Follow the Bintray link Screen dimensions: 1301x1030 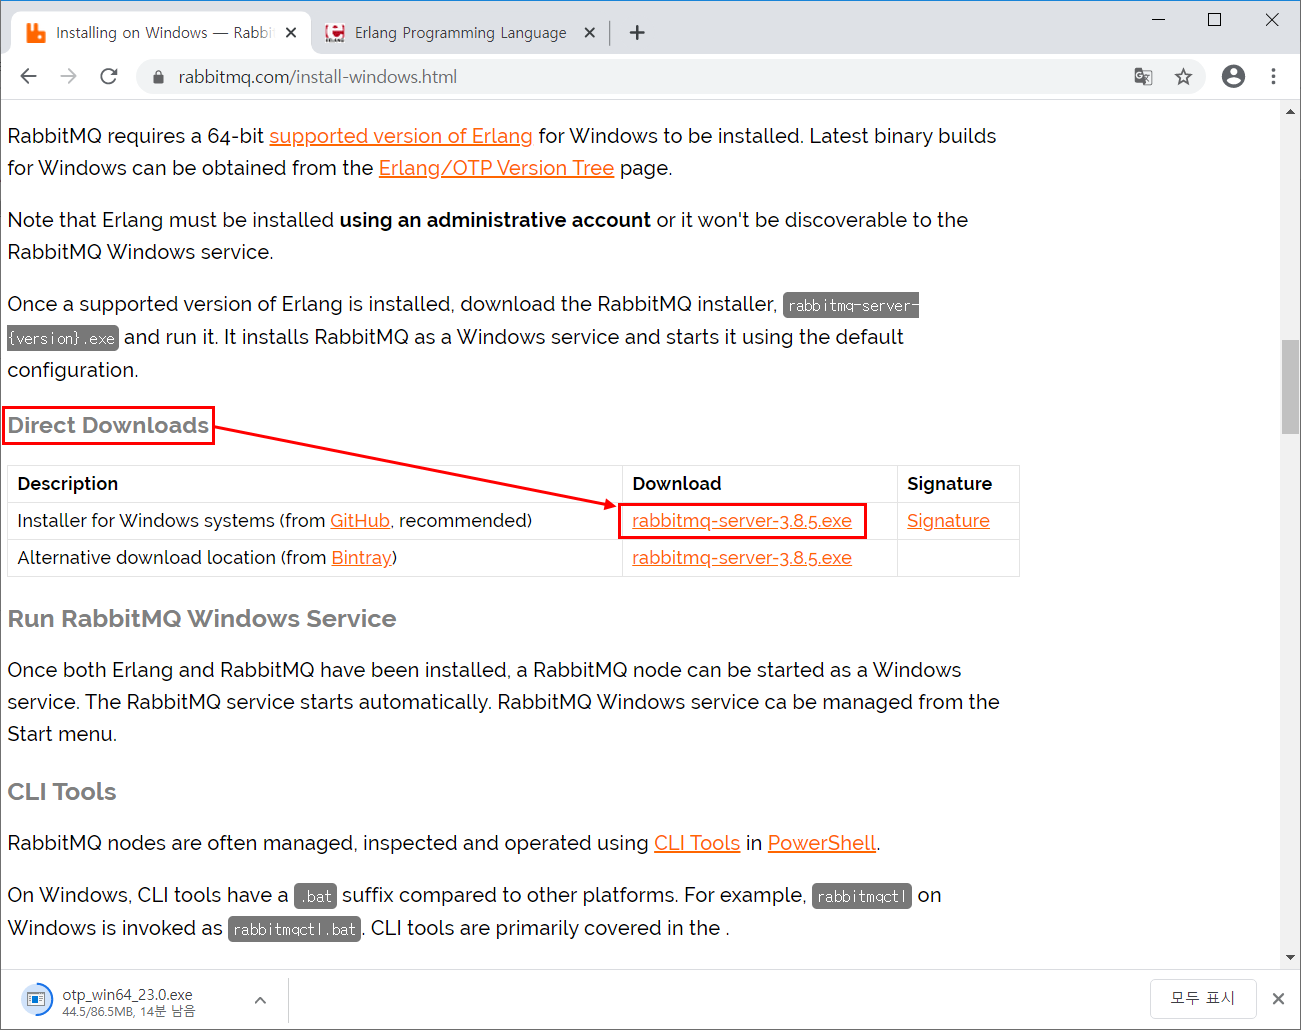361,558
